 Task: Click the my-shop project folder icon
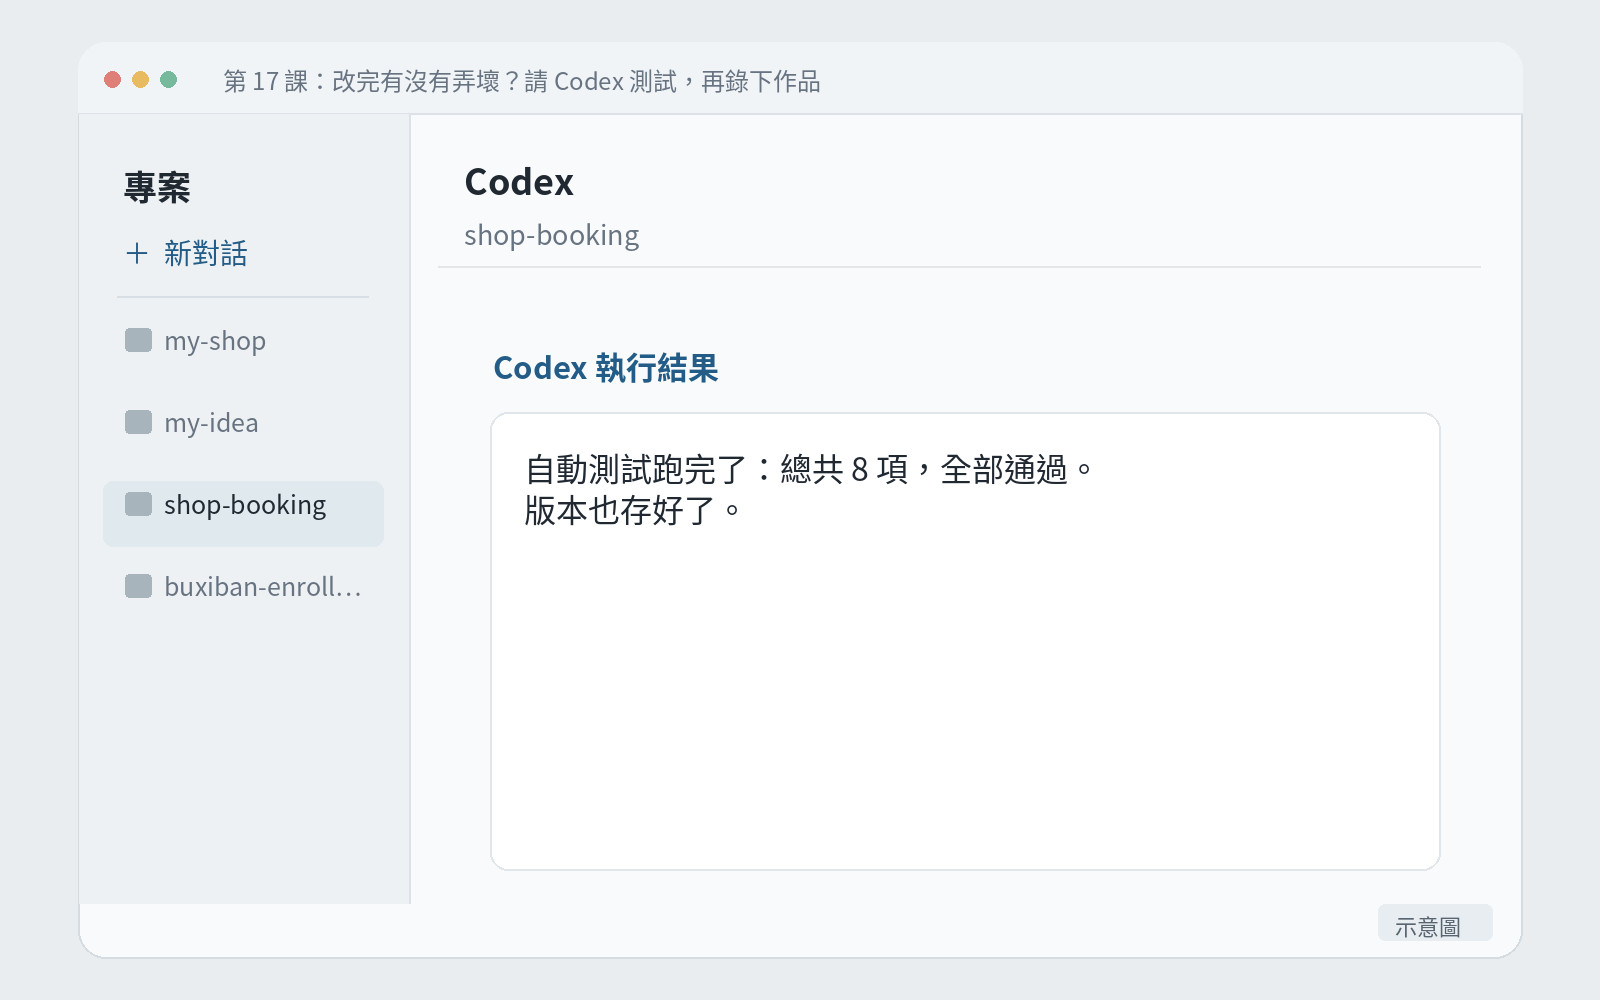coord(138,340)
